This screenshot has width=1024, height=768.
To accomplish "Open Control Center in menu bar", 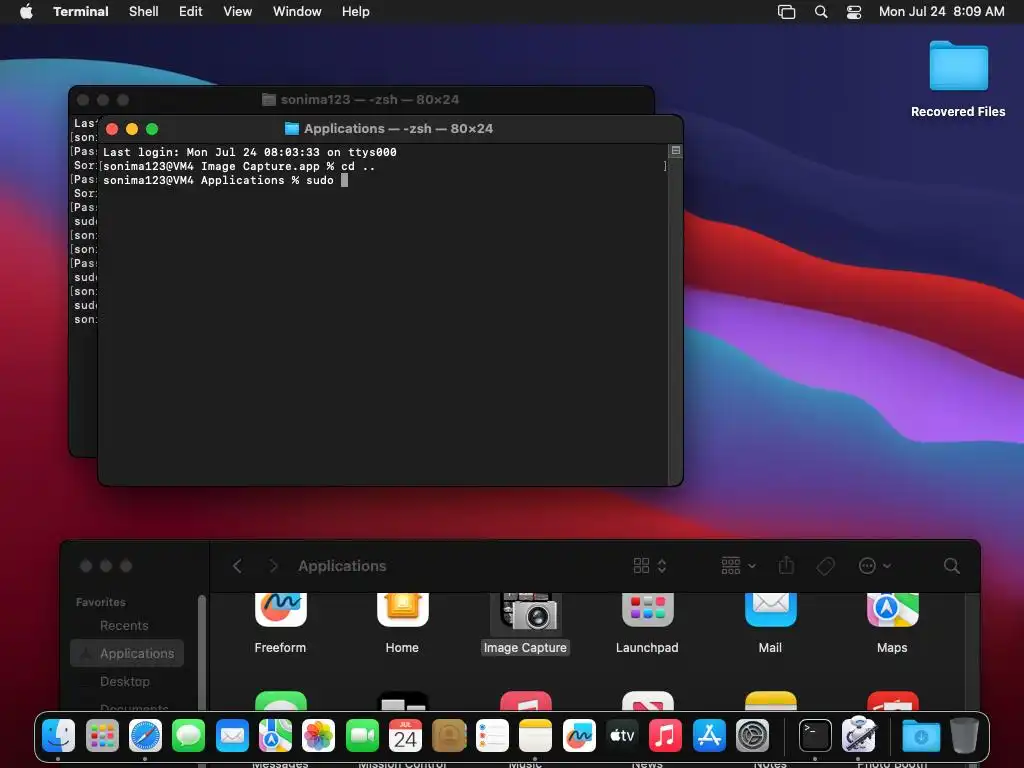I will click(x=854, y=11).
